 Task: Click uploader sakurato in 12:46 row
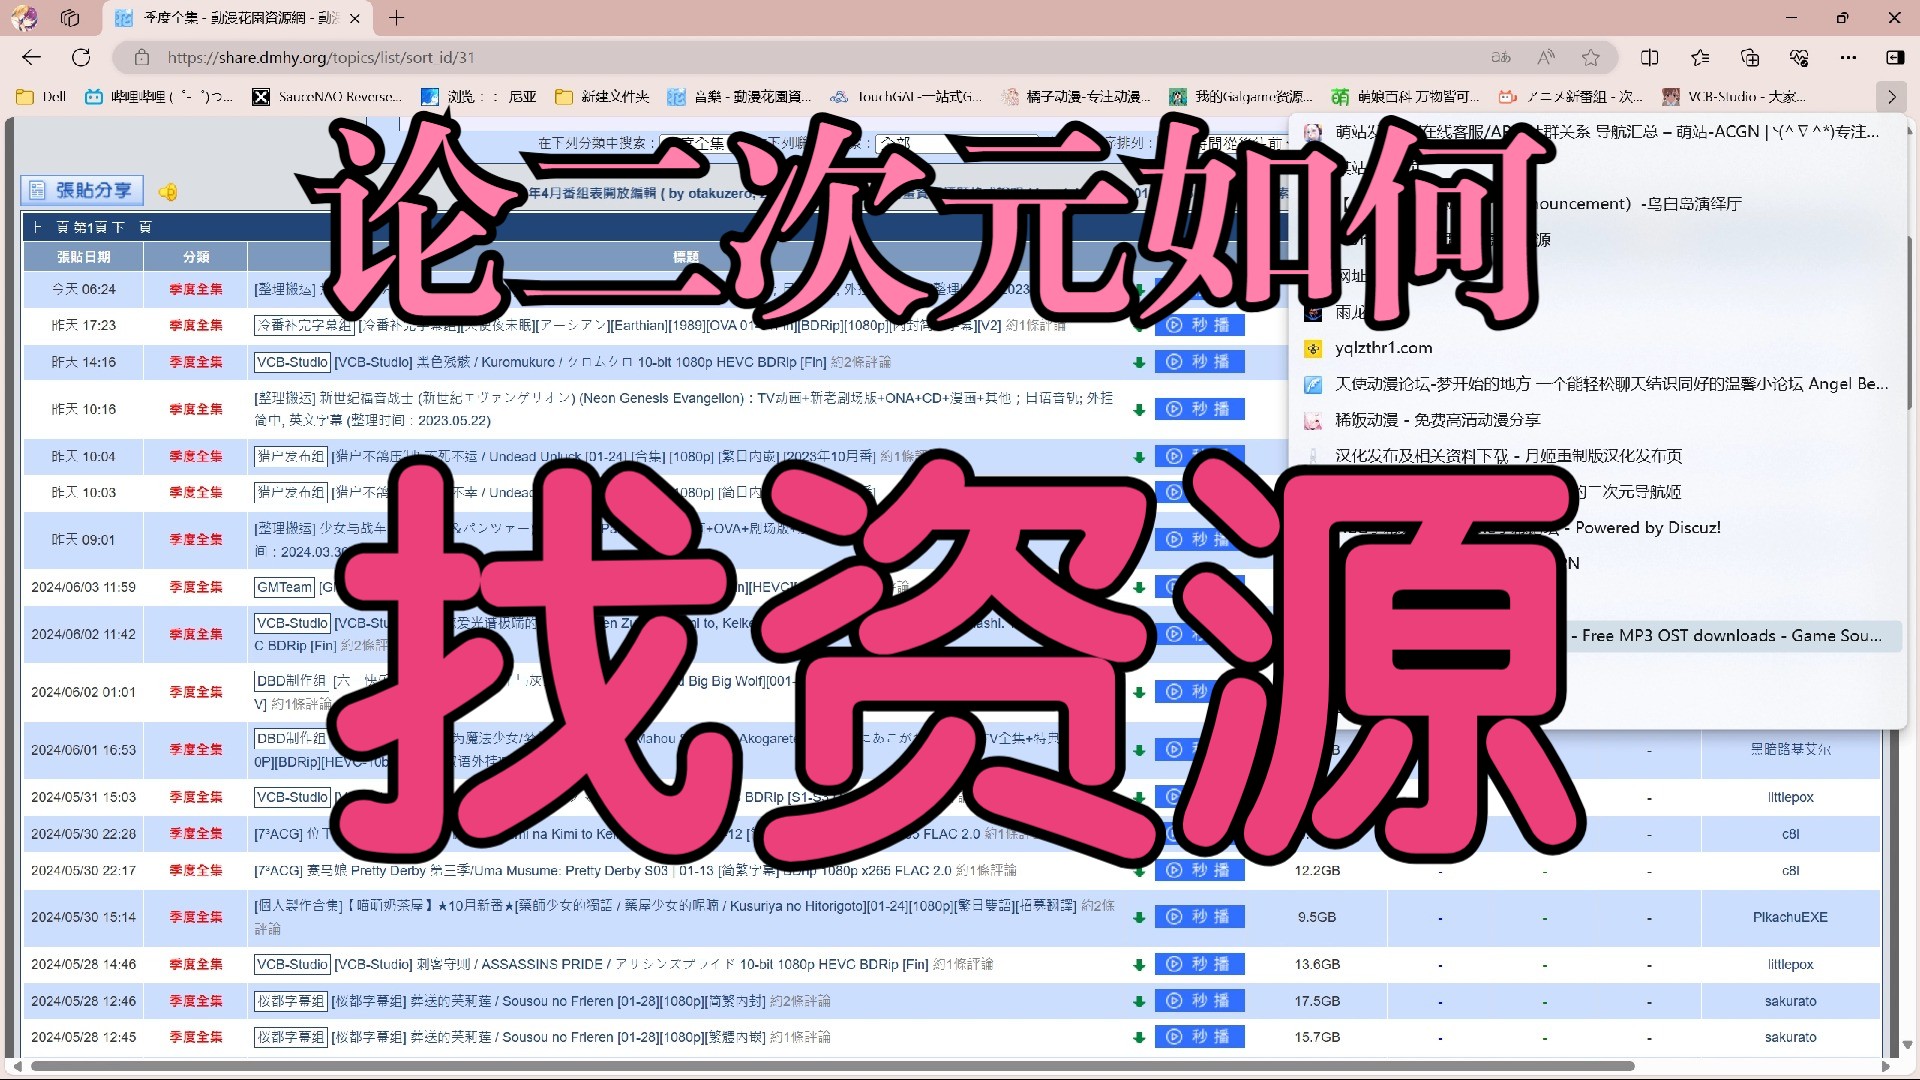pos(1790,1001)
